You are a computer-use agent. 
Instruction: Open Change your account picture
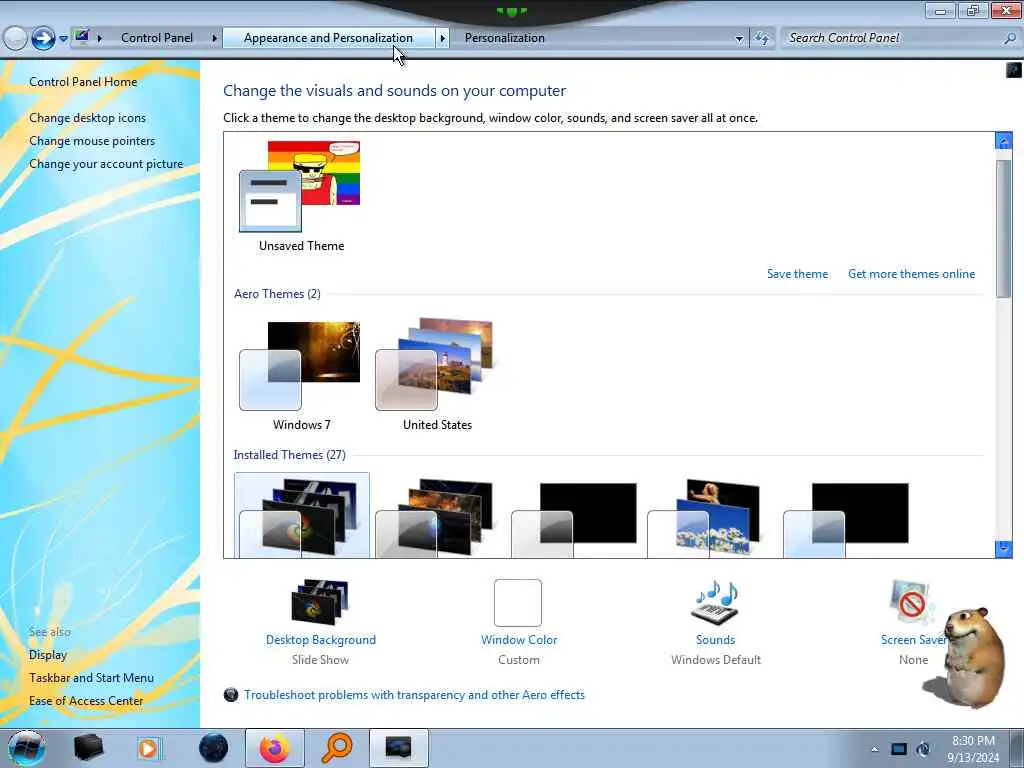pyautogui.click(x=106, y=163)
